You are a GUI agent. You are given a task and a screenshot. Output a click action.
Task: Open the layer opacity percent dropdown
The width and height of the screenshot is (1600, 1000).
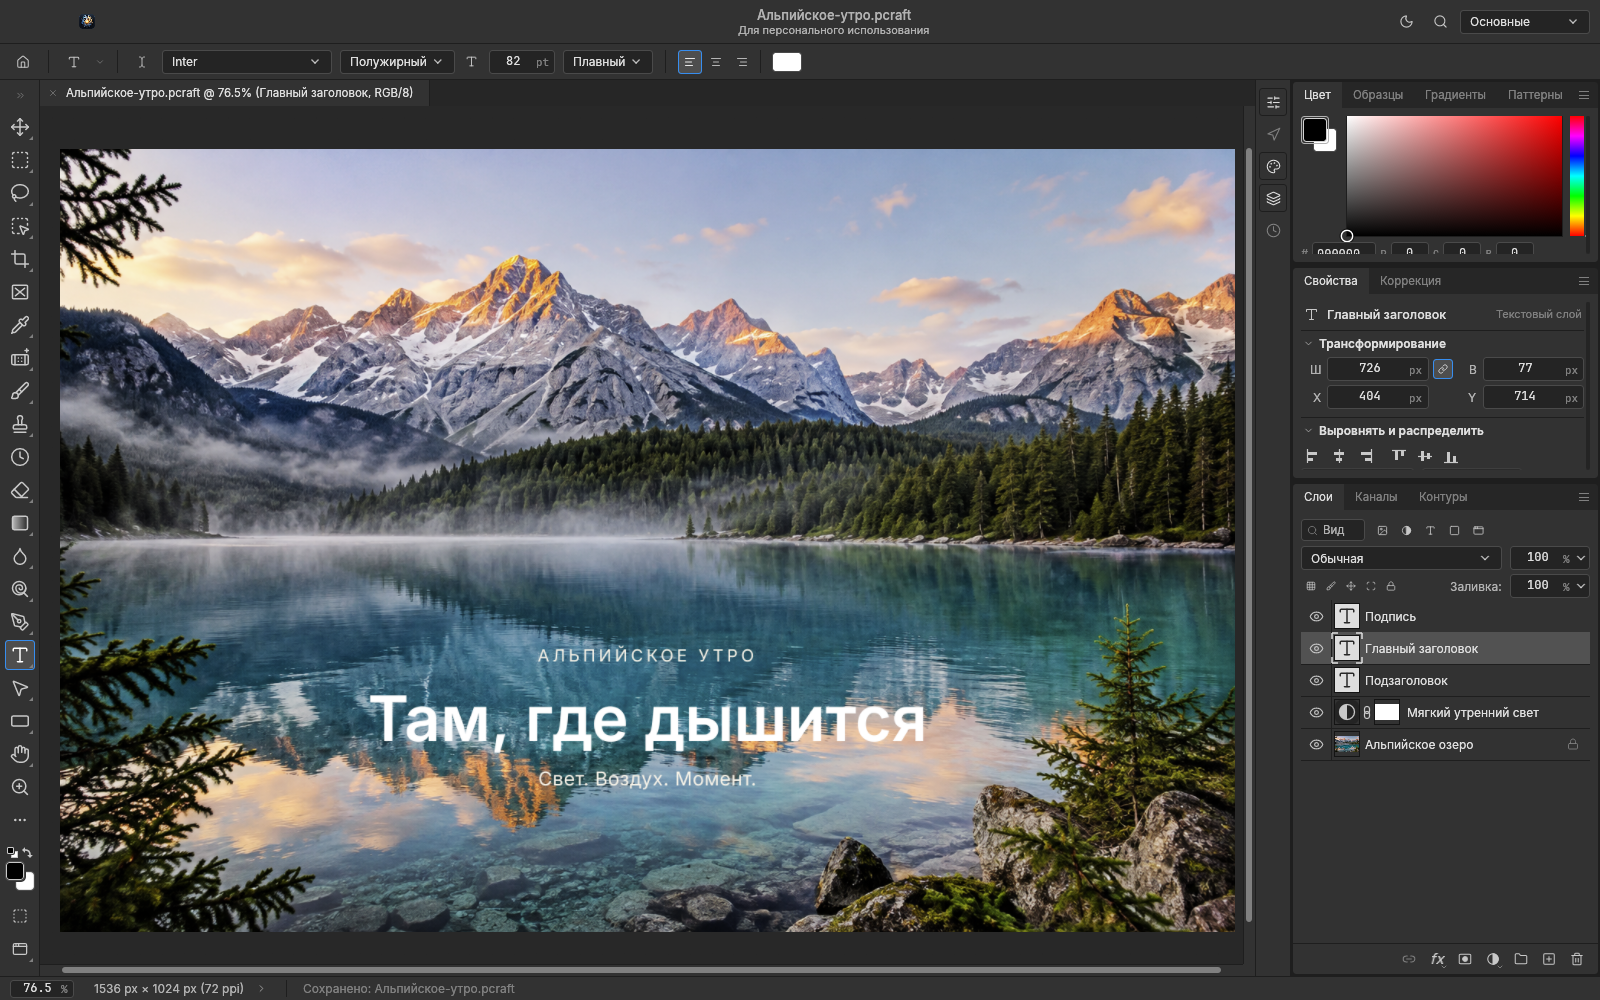pos(1581,558)
